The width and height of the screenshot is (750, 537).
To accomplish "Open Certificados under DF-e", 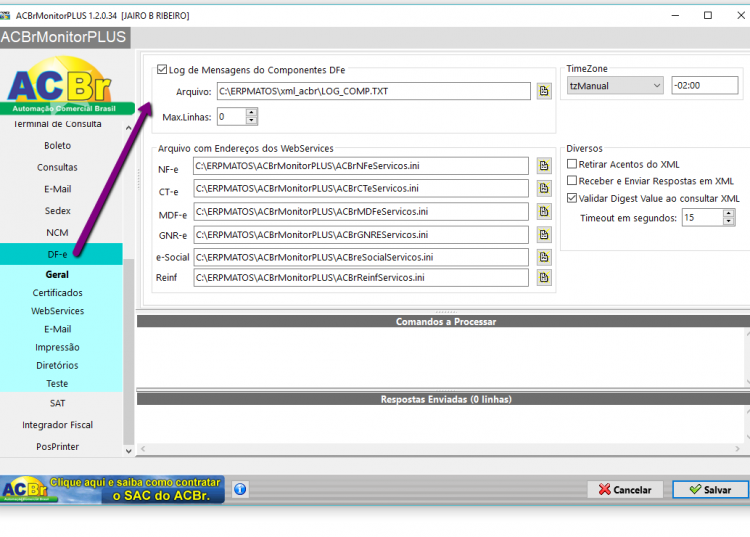I will point(57,293).
